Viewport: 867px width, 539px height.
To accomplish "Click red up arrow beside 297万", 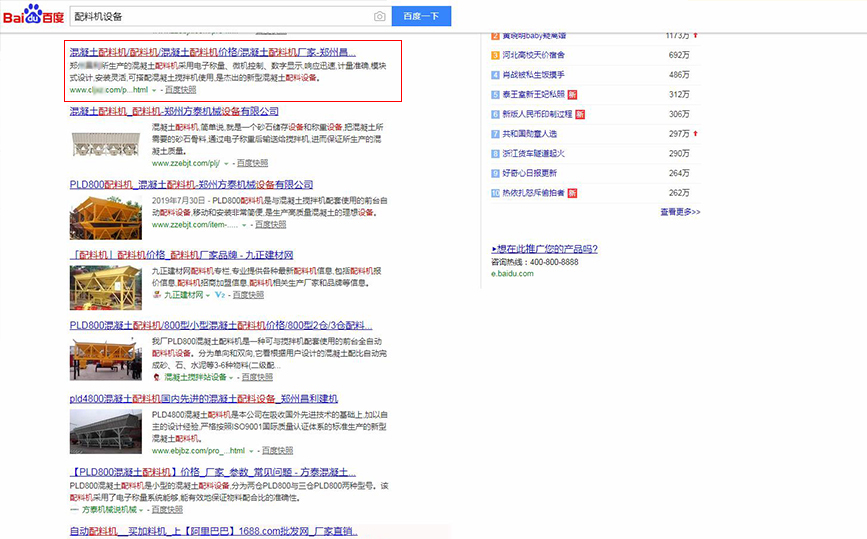I will [x=696, y=133].
